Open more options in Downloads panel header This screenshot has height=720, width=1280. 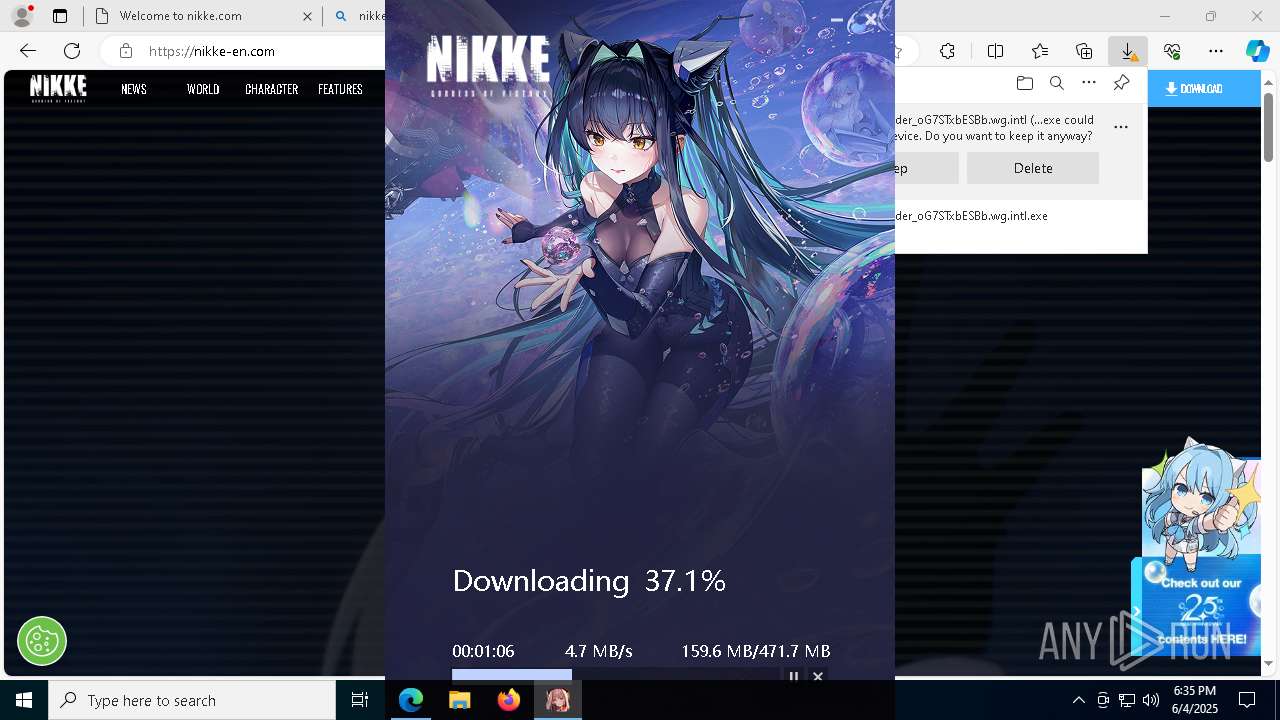click(x=1089, y=83)
